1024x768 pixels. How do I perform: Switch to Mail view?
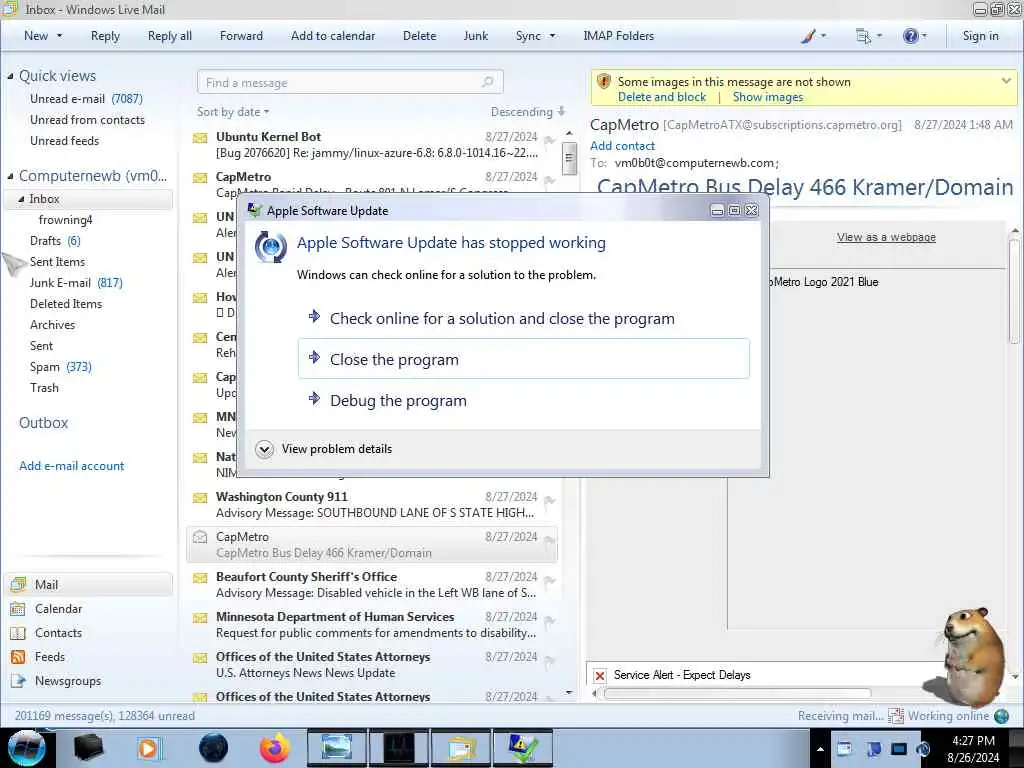click(x=89, y=584)
